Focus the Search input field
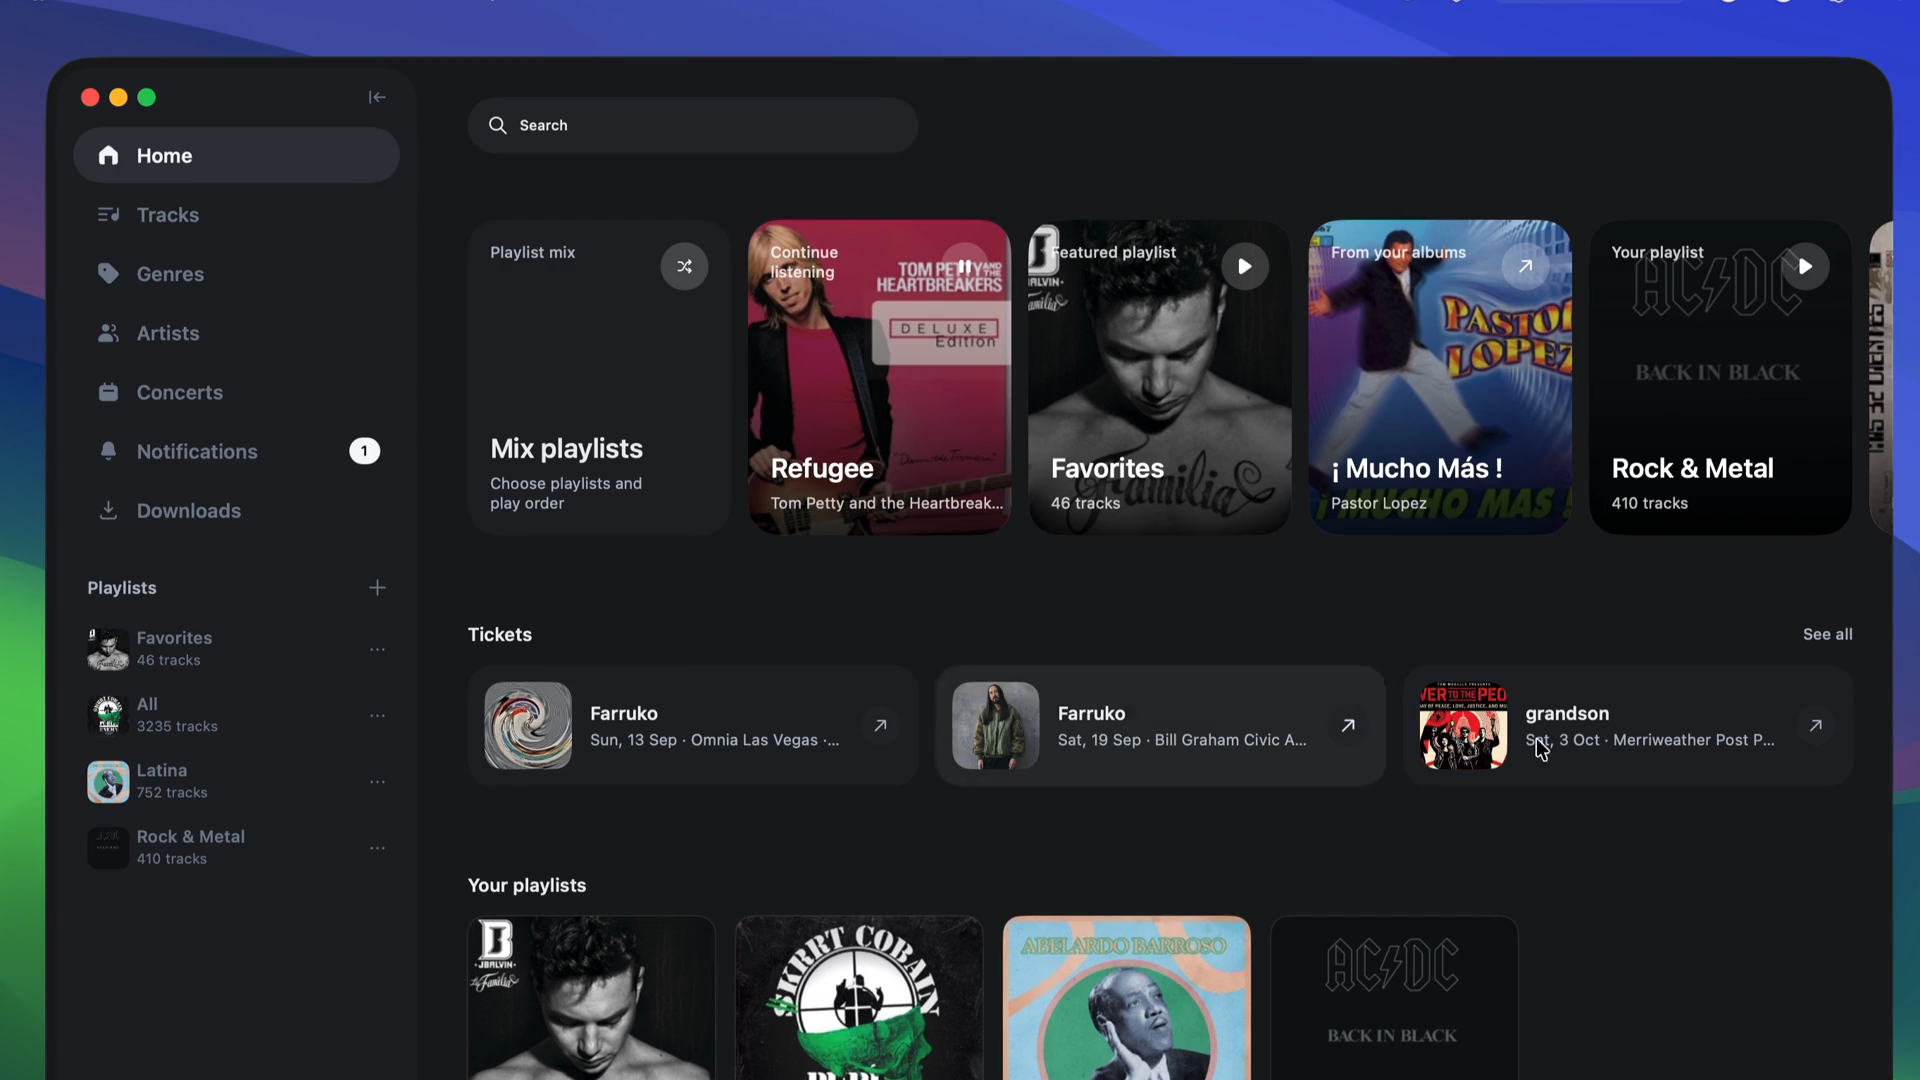The image size is (1920, 1080). pos(692,125)
